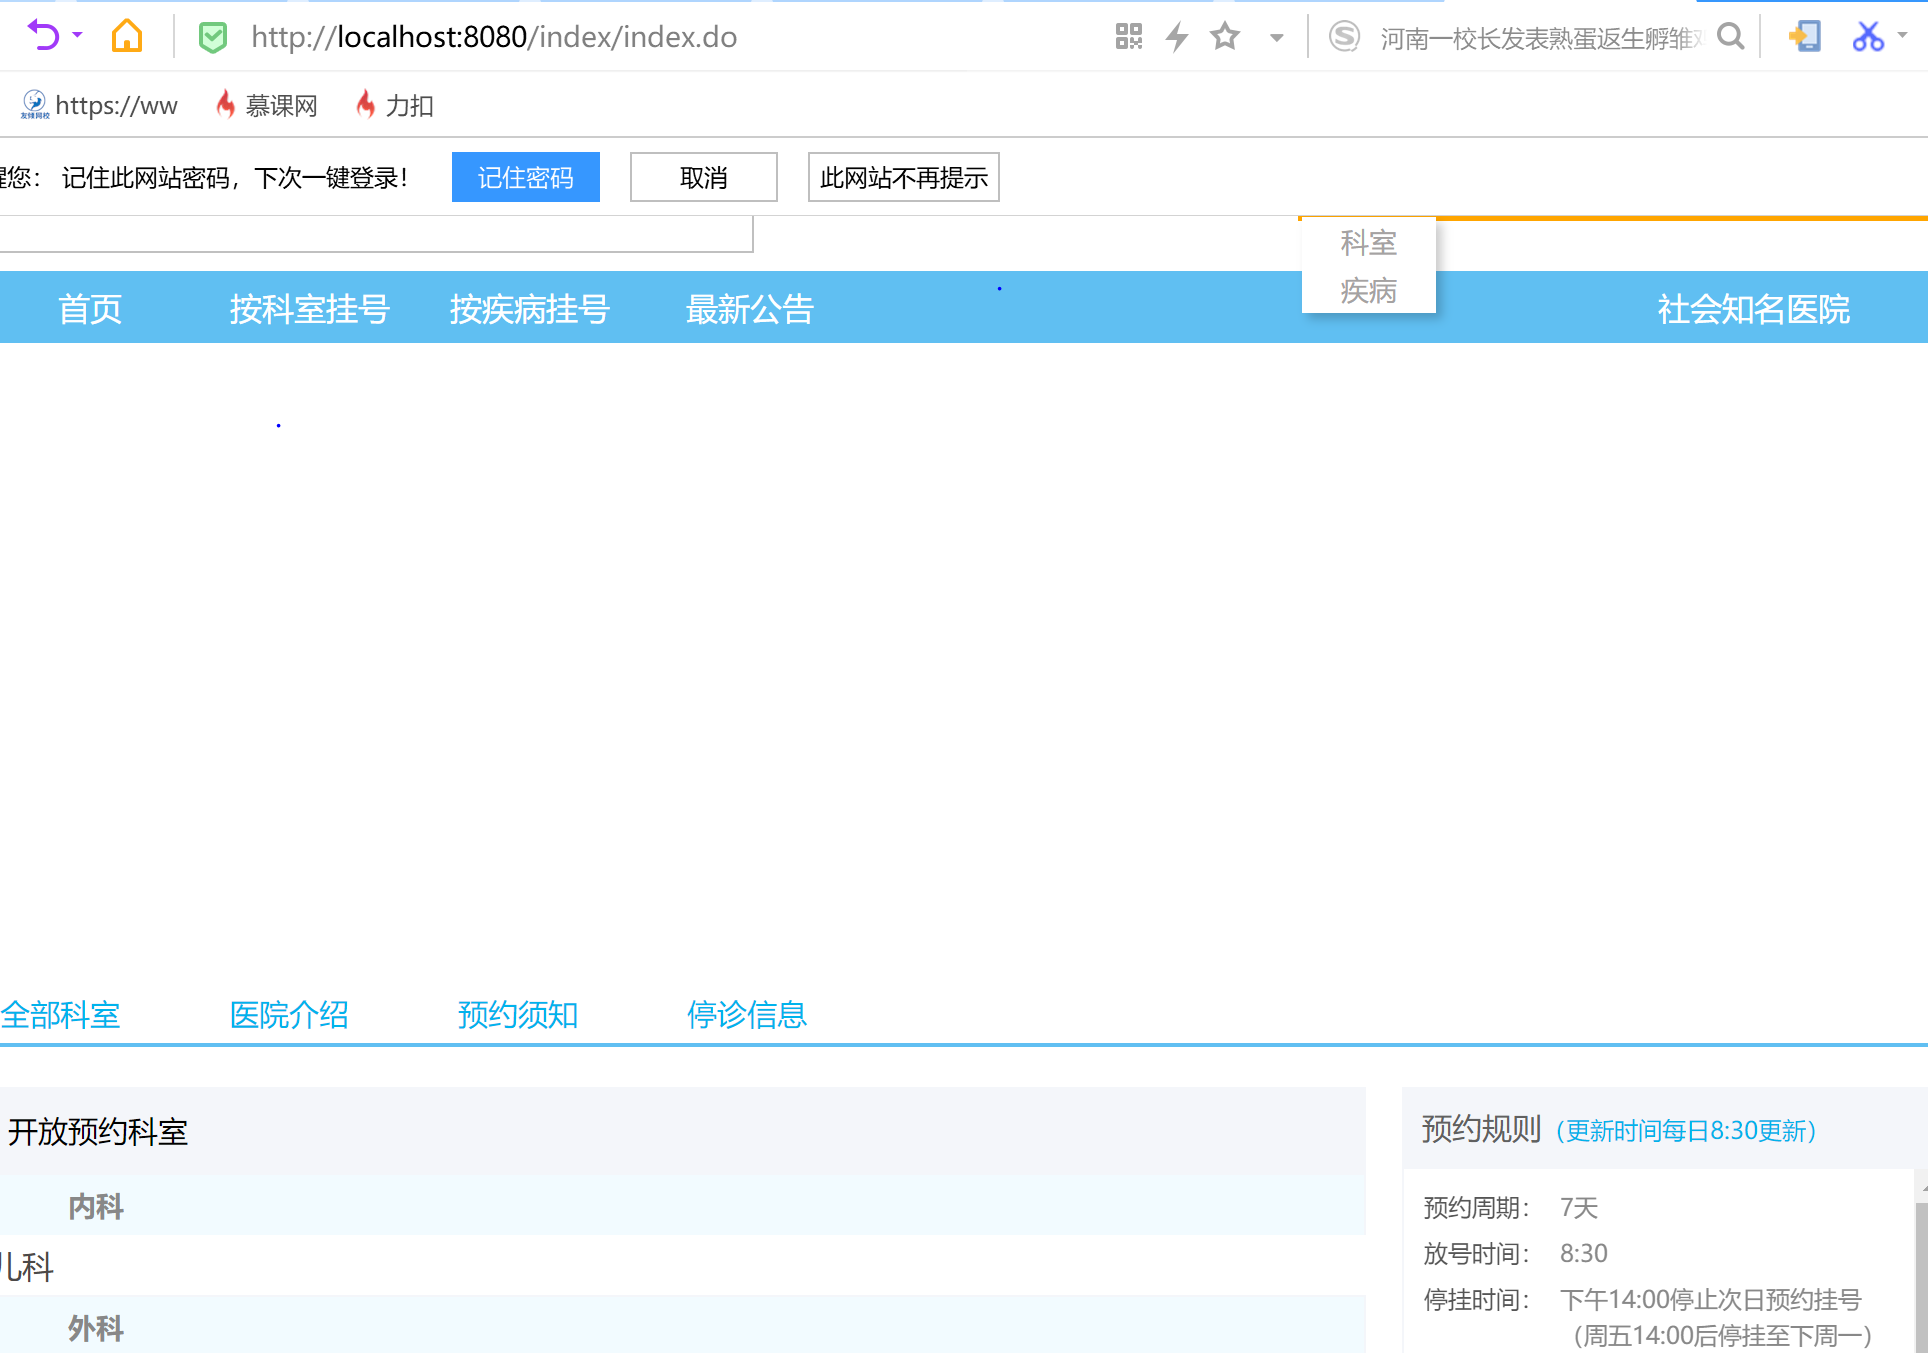
Task: Click the 此网站不再提示 button
Action: [x=904, y=177]
